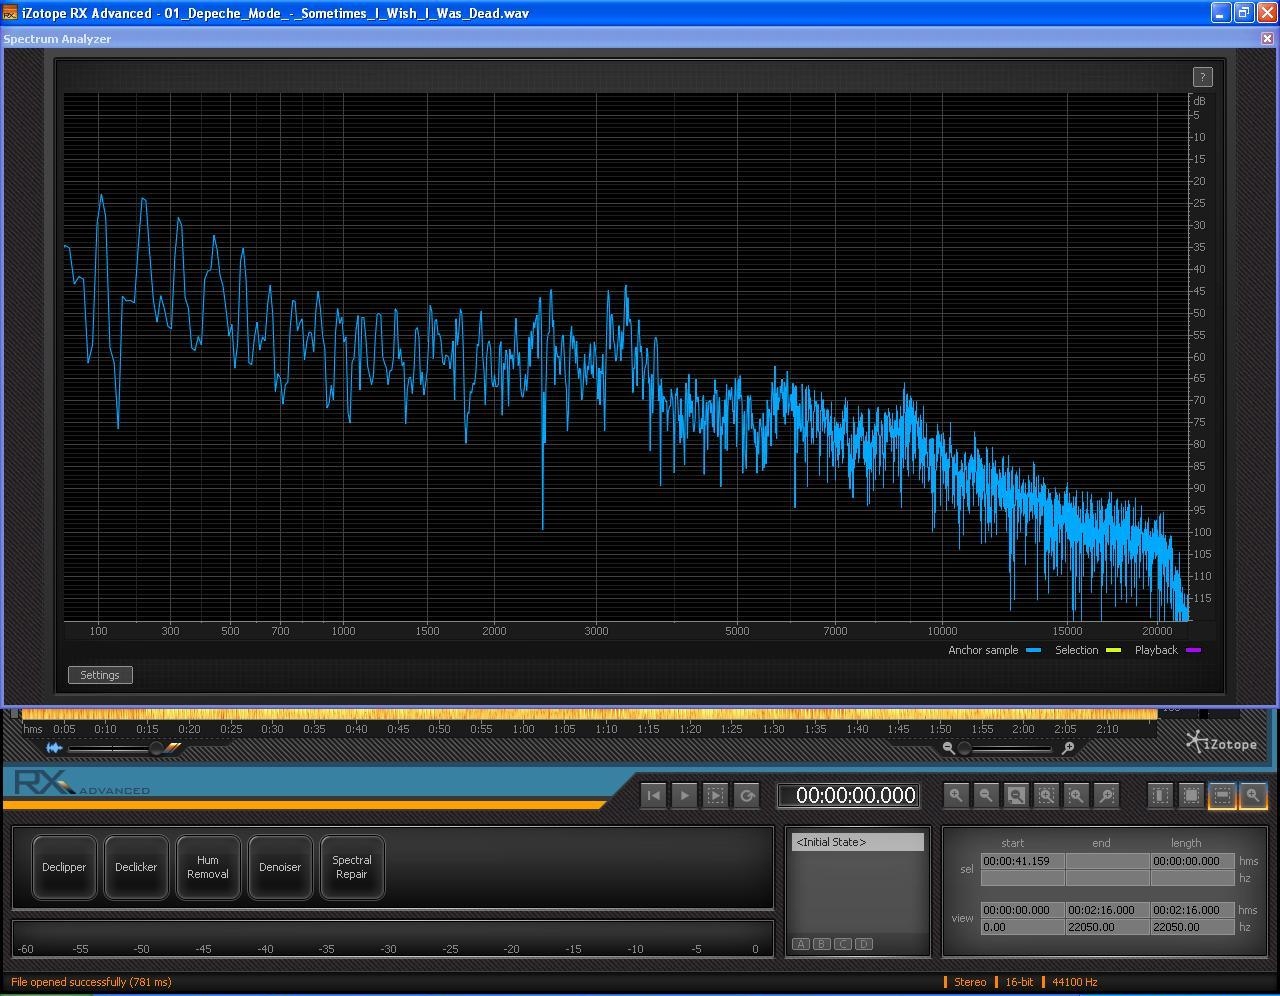Open the Denoiser module
Image resolution: width=1280 pixels, height=996 pixels.
[280, 867]
